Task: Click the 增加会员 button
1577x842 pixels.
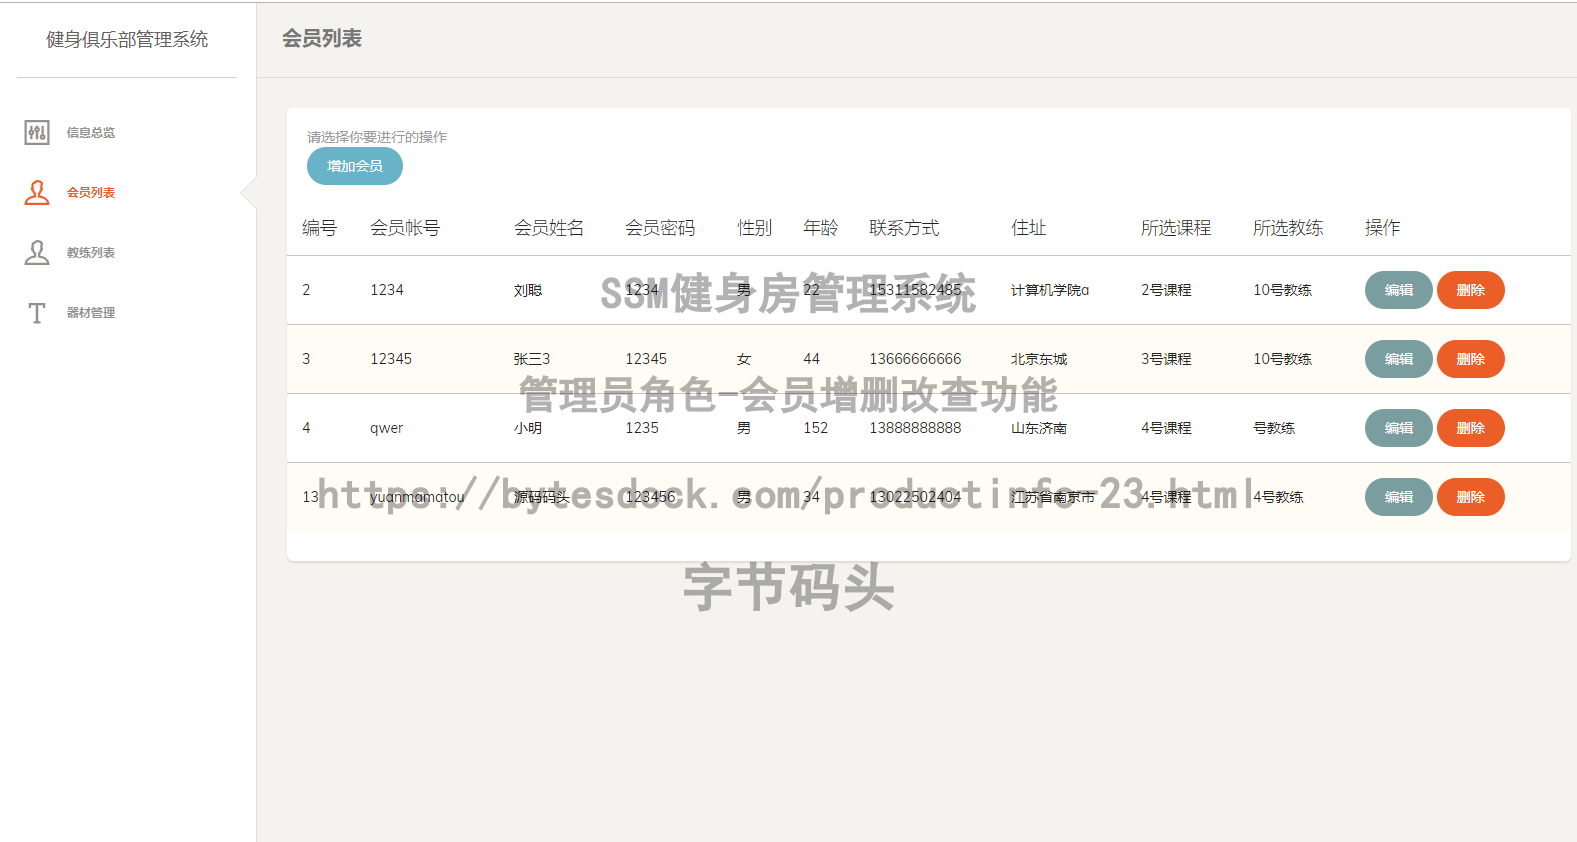Action: point(355,166)
